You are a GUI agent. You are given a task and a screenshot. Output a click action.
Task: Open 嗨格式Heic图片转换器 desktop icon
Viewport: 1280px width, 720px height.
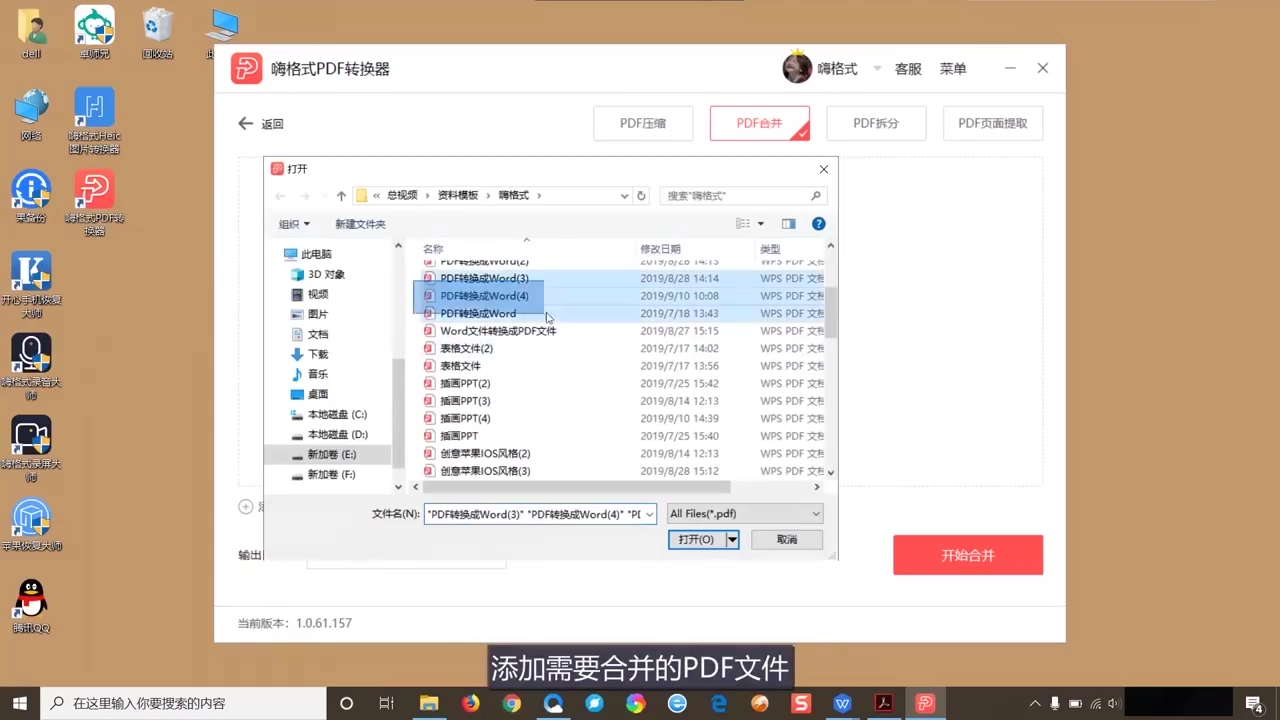pyautogui.click(x=94, y=122)
